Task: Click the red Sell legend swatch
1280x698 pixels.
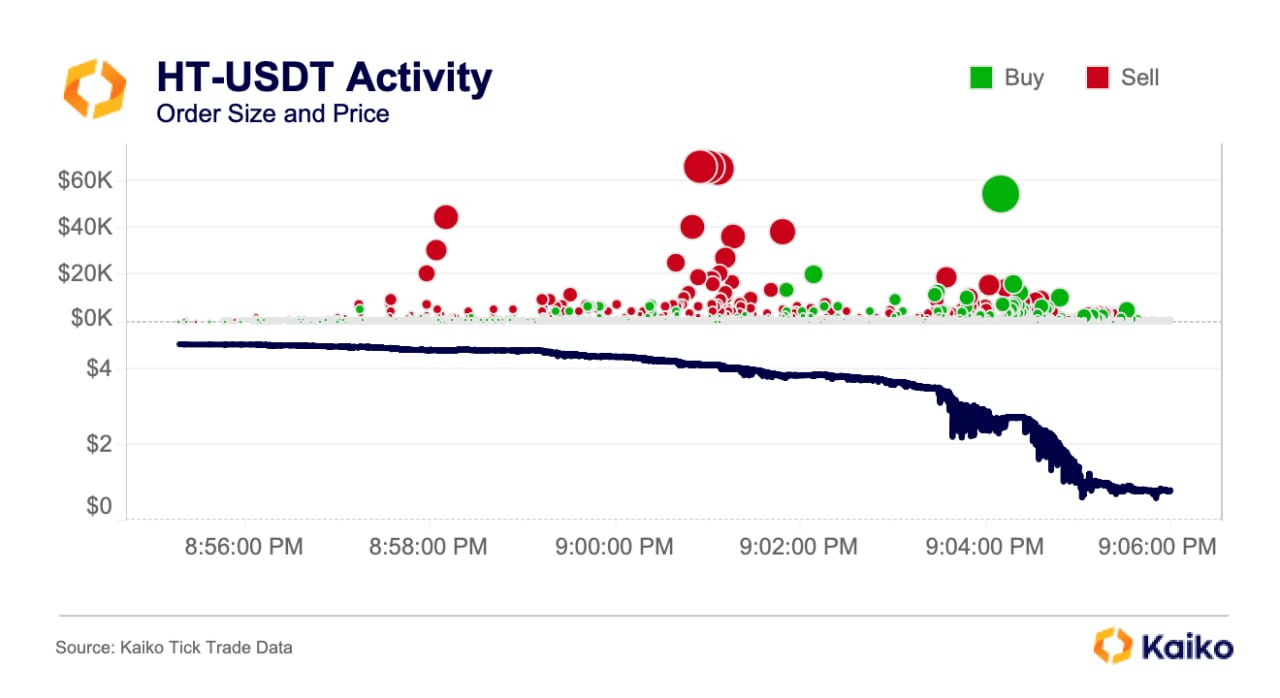Action: (x=1097, y=78)
